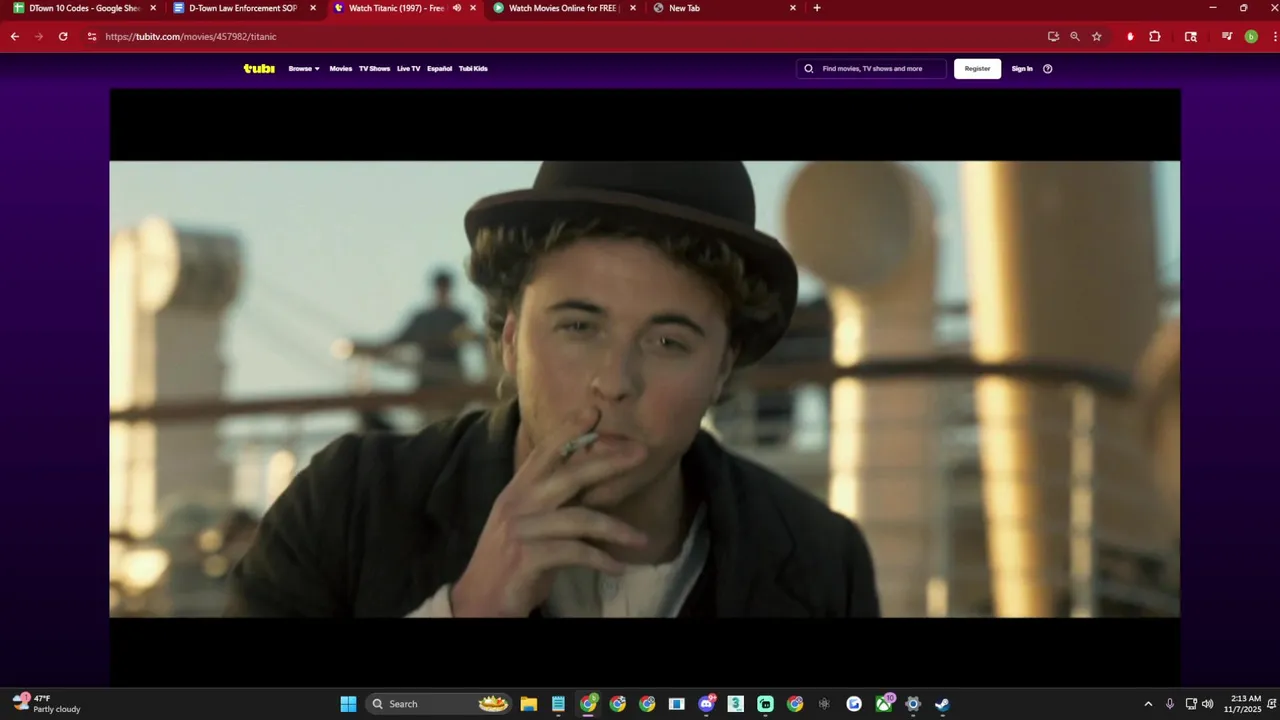Open Notepad from the taskbar

(558, 704)
